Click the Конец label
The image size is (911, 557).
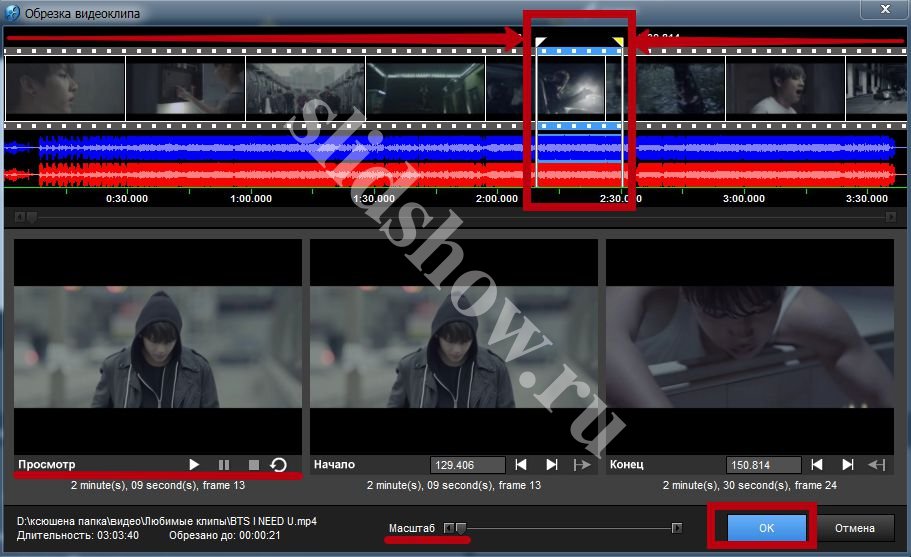pyautogui.click(x=626, y=465)
